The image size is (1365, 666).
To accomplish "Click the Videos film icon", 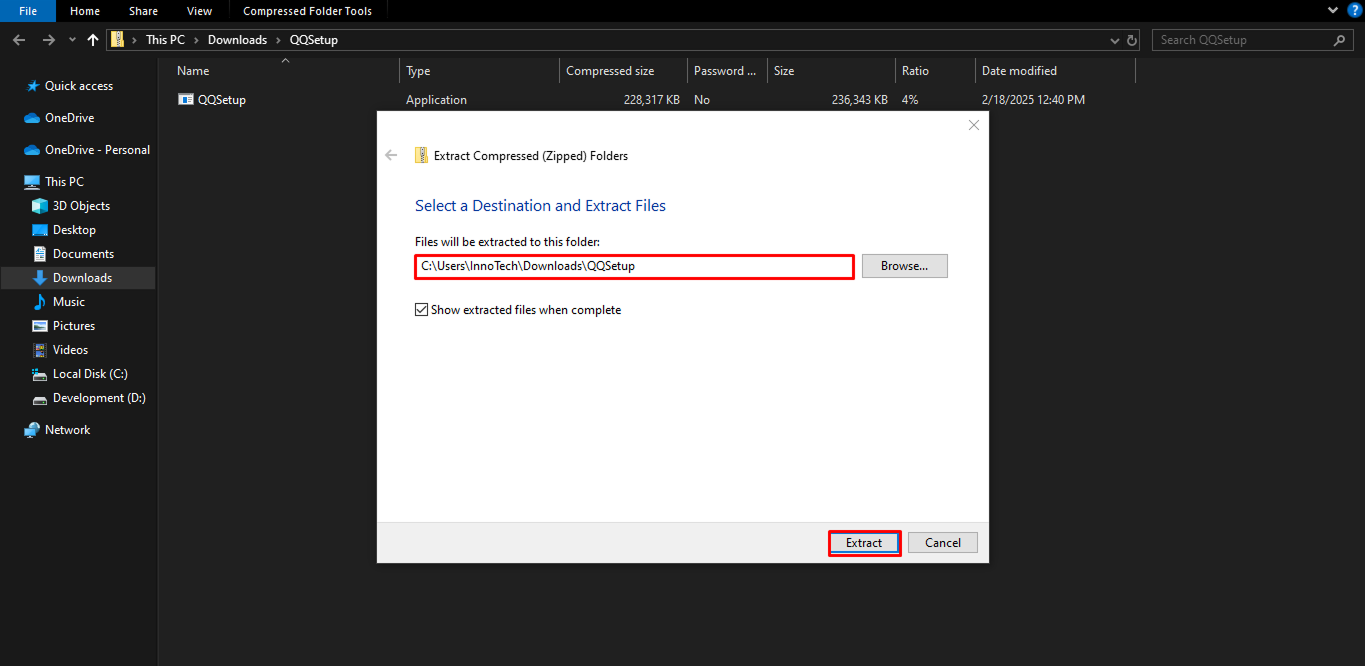I will pos(40,350).
